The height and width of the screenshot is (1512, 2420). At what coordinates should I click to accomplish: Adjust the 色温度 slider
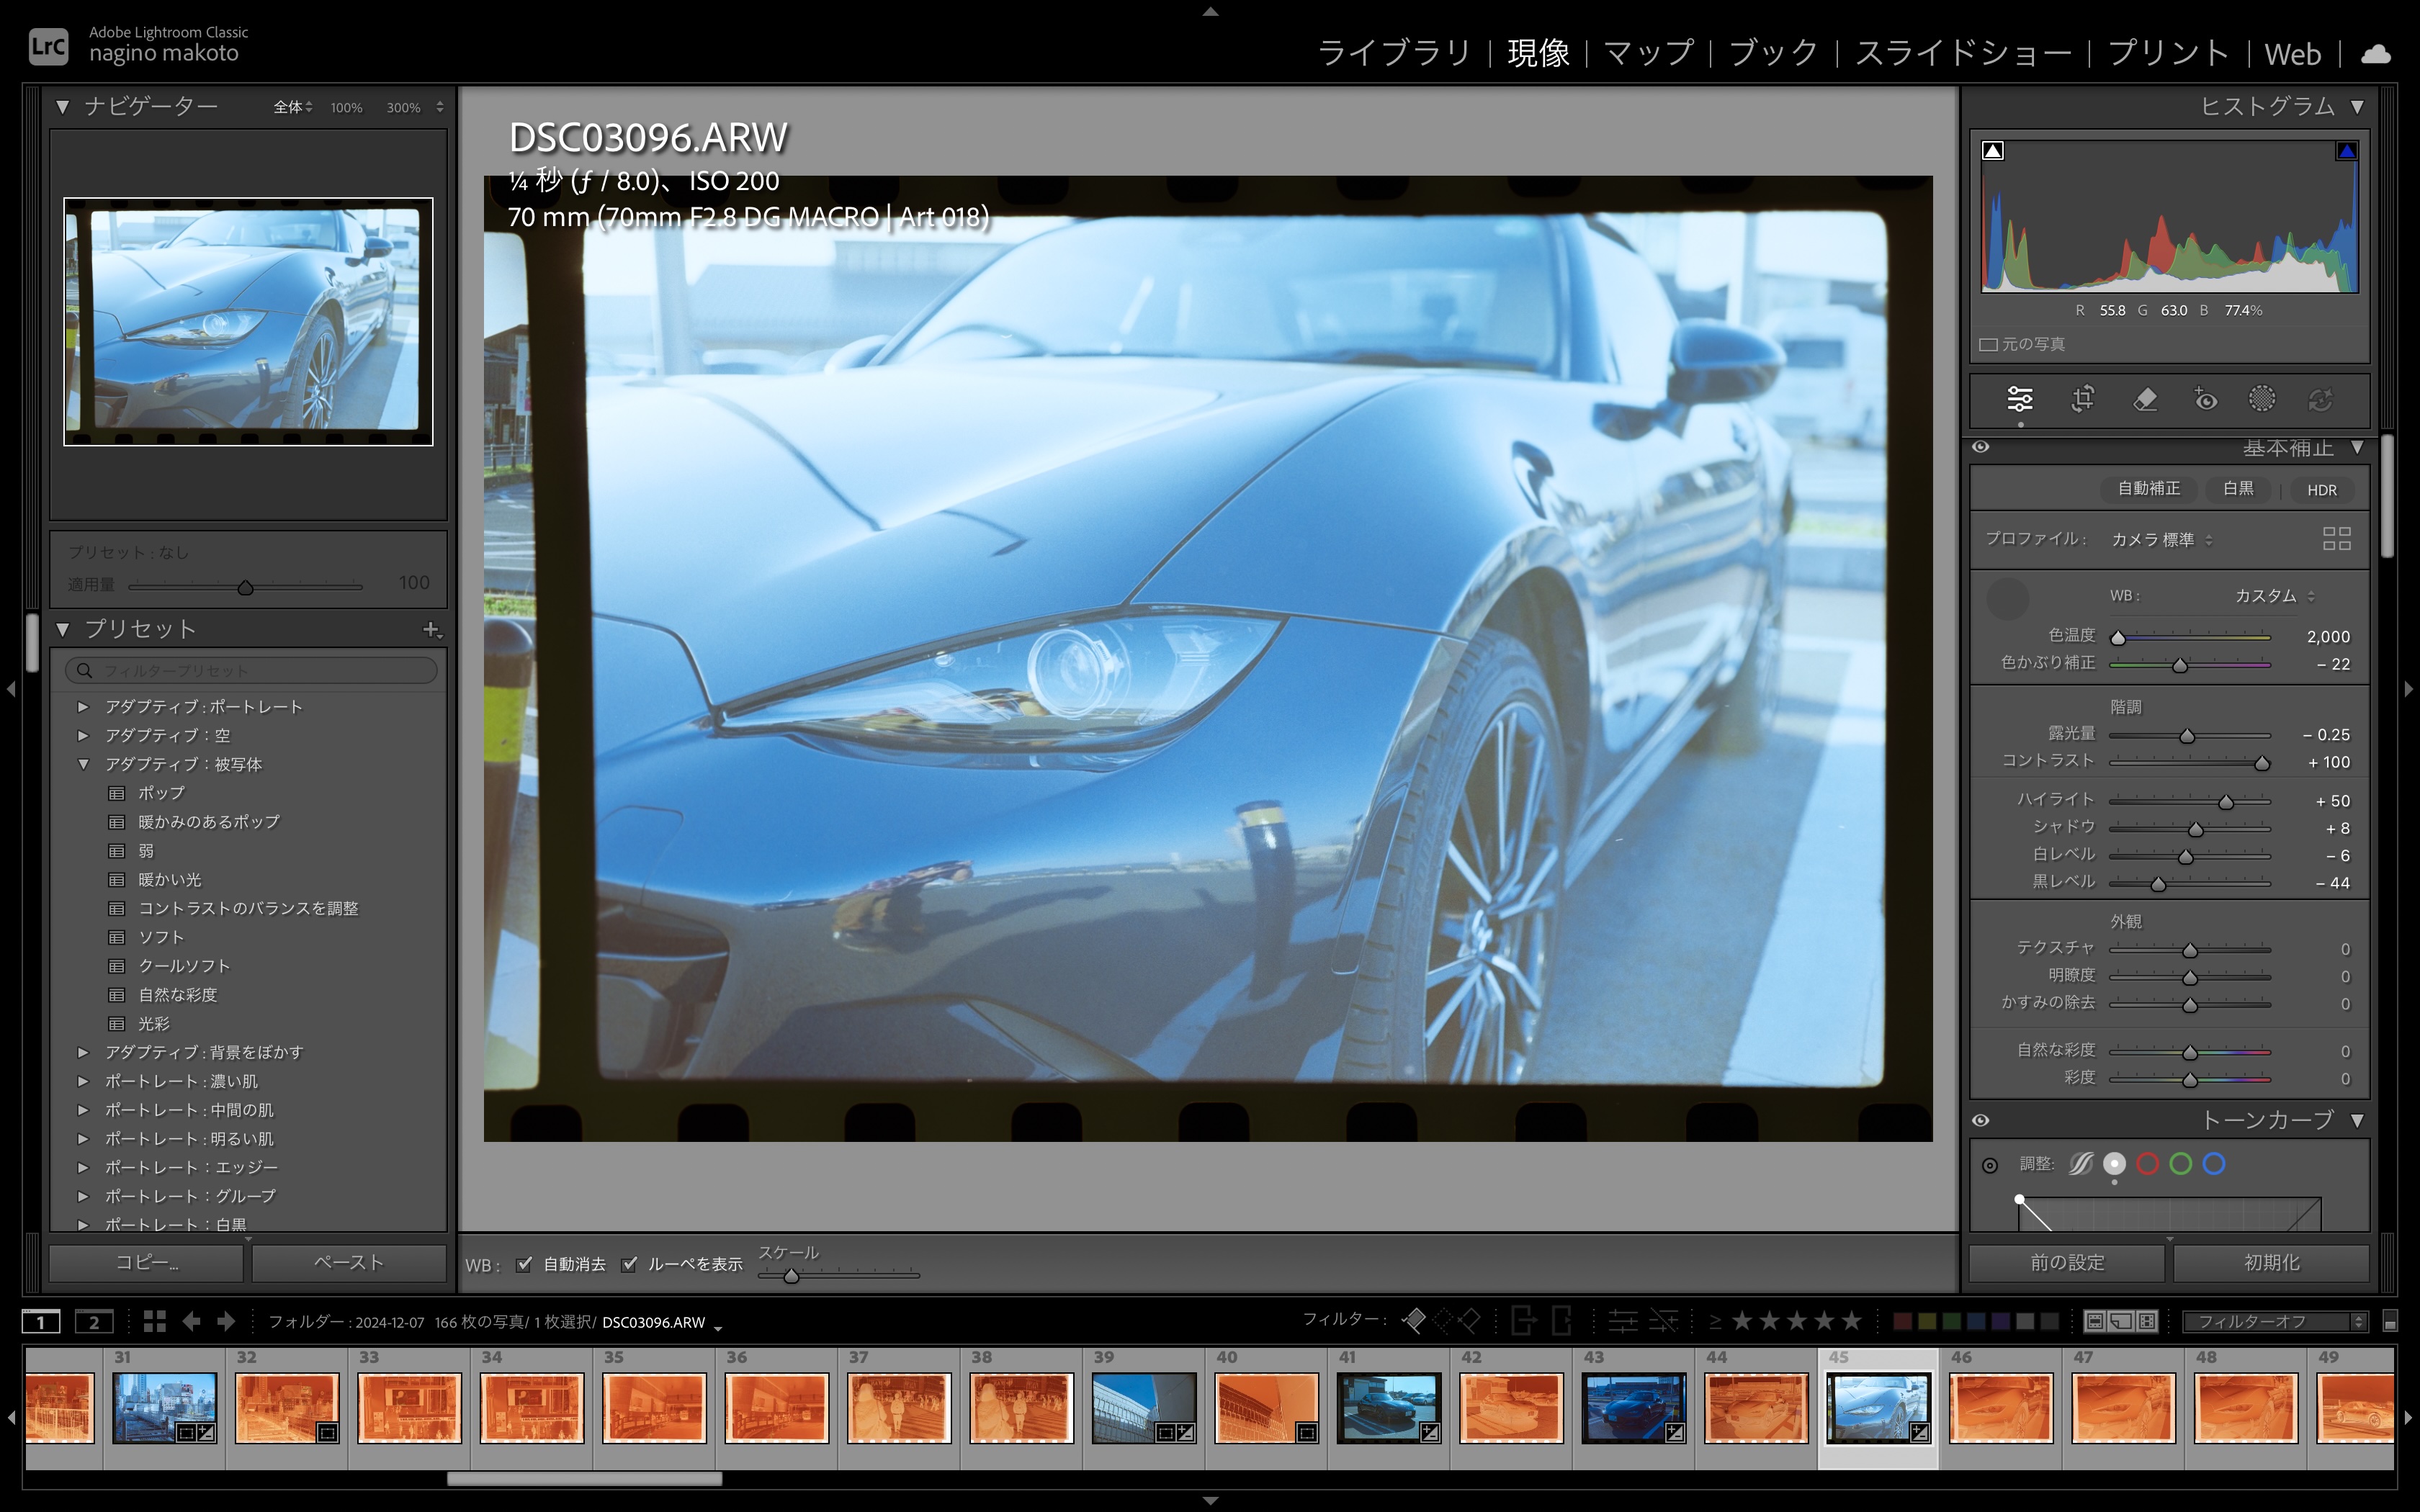2190,638
